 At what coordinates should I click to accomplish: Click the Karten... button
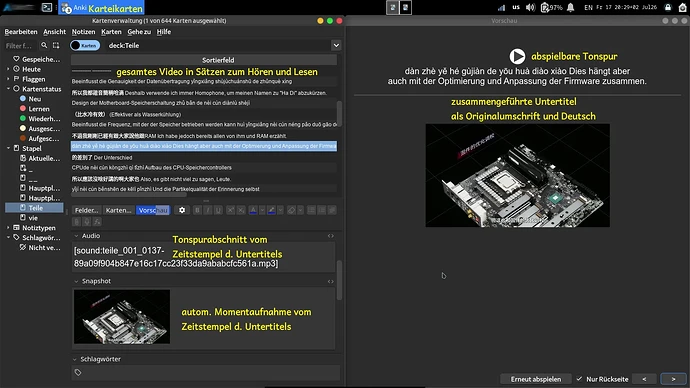[x=118, y=210]
